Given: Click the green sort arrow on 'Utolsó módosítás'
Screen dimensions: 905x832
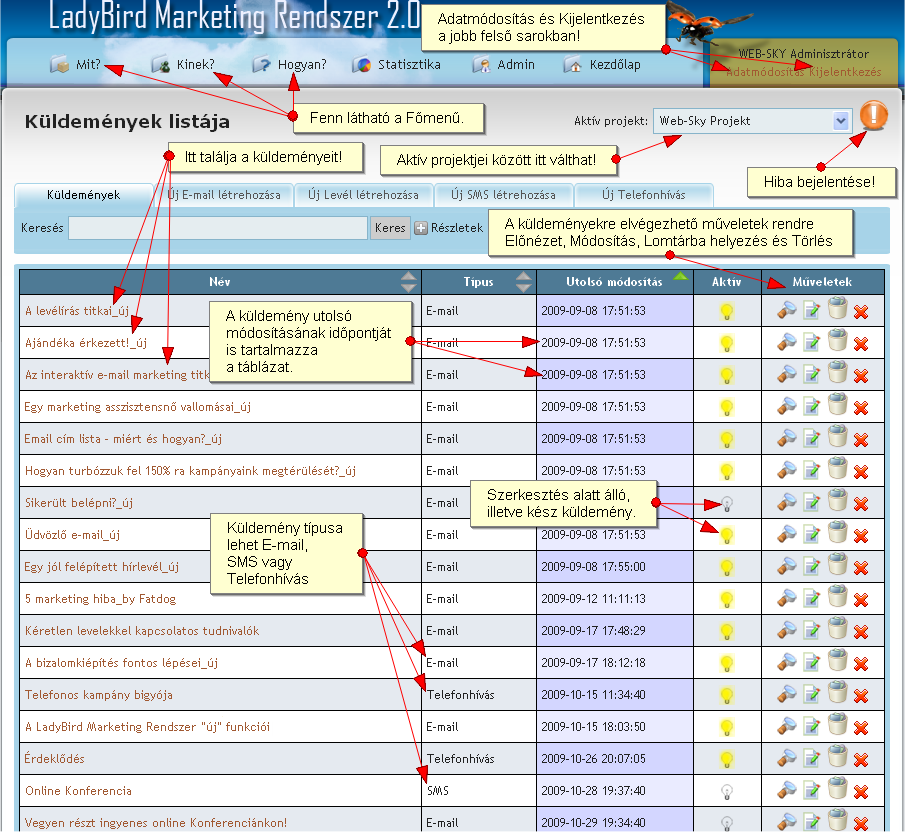Looking at the screenshot, I should [681, 276].
